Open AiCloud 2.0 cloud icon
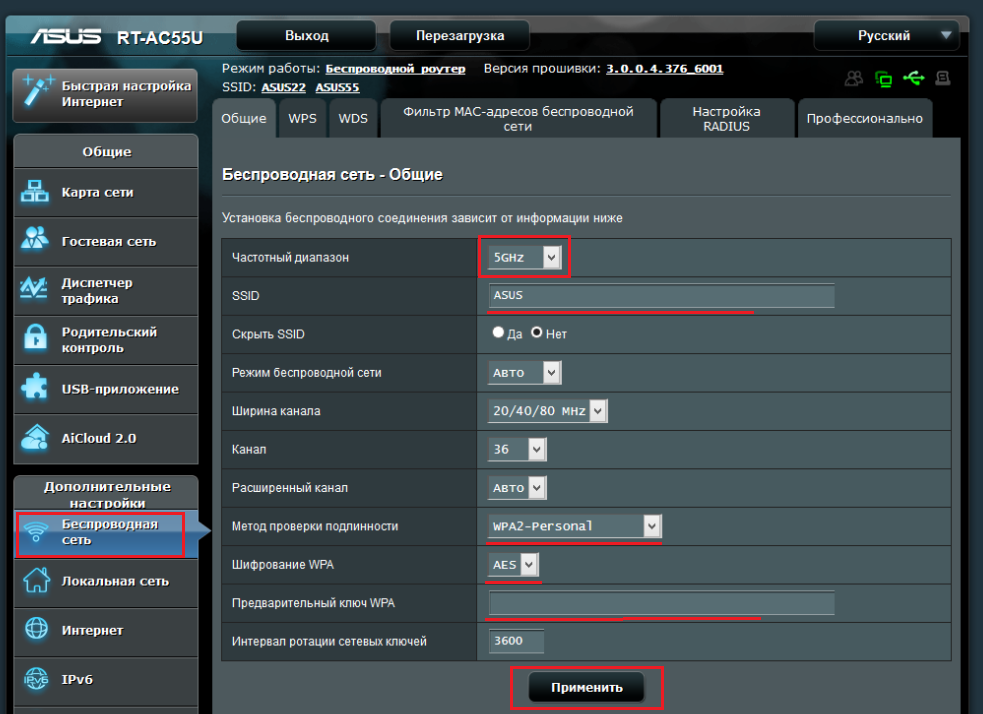983x714 pixels. click(x=36, y=438)
